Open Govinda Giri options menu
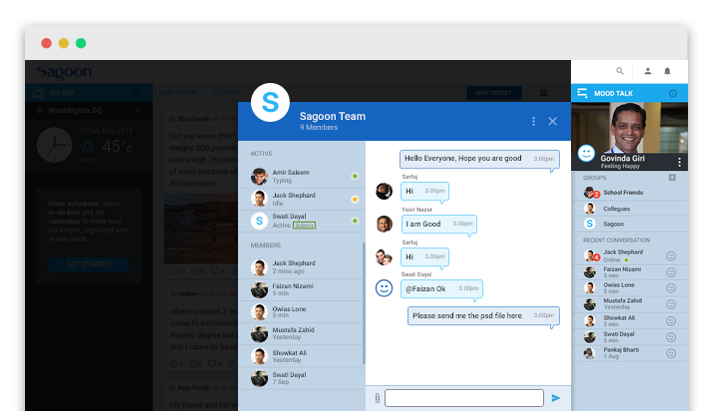Screen dimensions: 717x411 tap(680, 162)
